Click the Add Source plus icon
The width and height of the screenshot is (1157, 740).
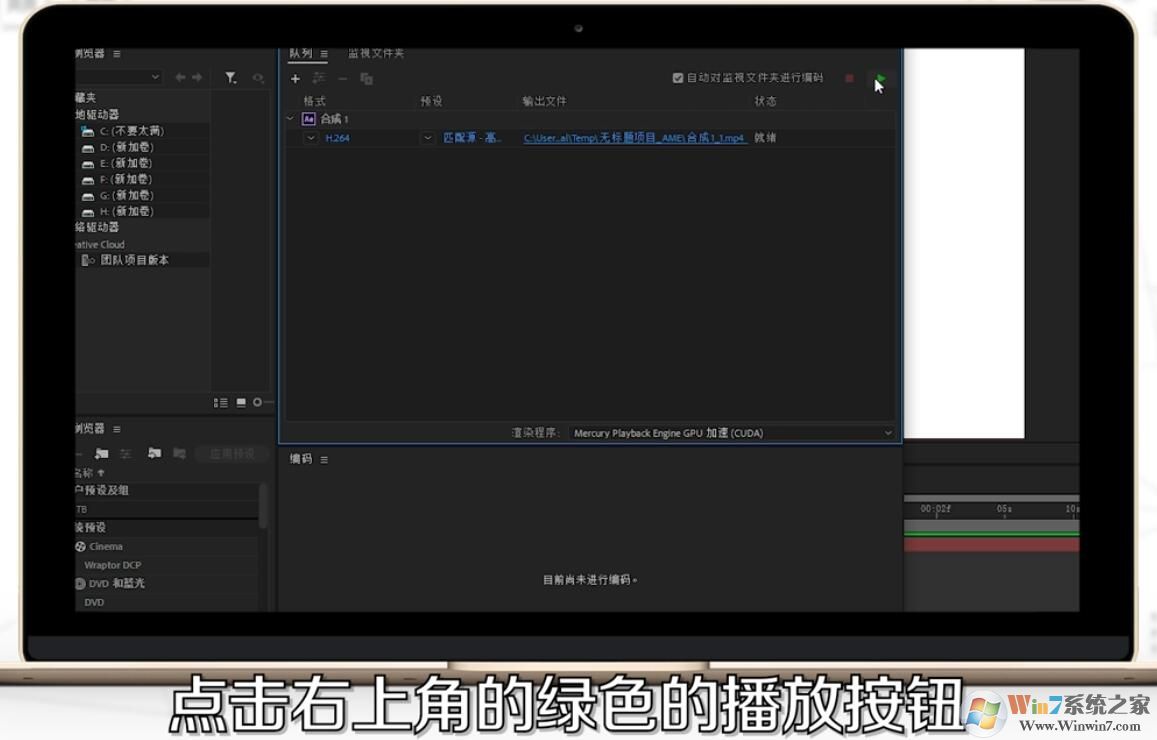(x=295, y=78)
